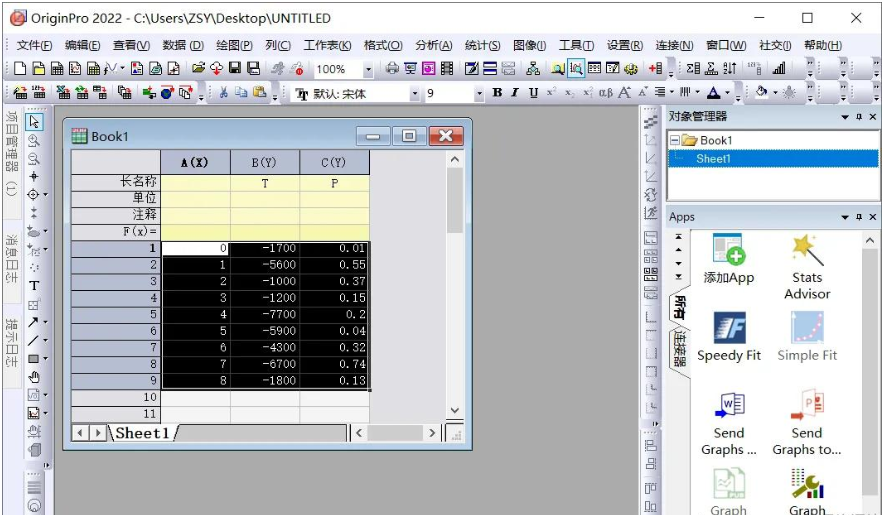Click the cell containing 0.74
This screenshot has width=886, height=515.
(334, 364)
